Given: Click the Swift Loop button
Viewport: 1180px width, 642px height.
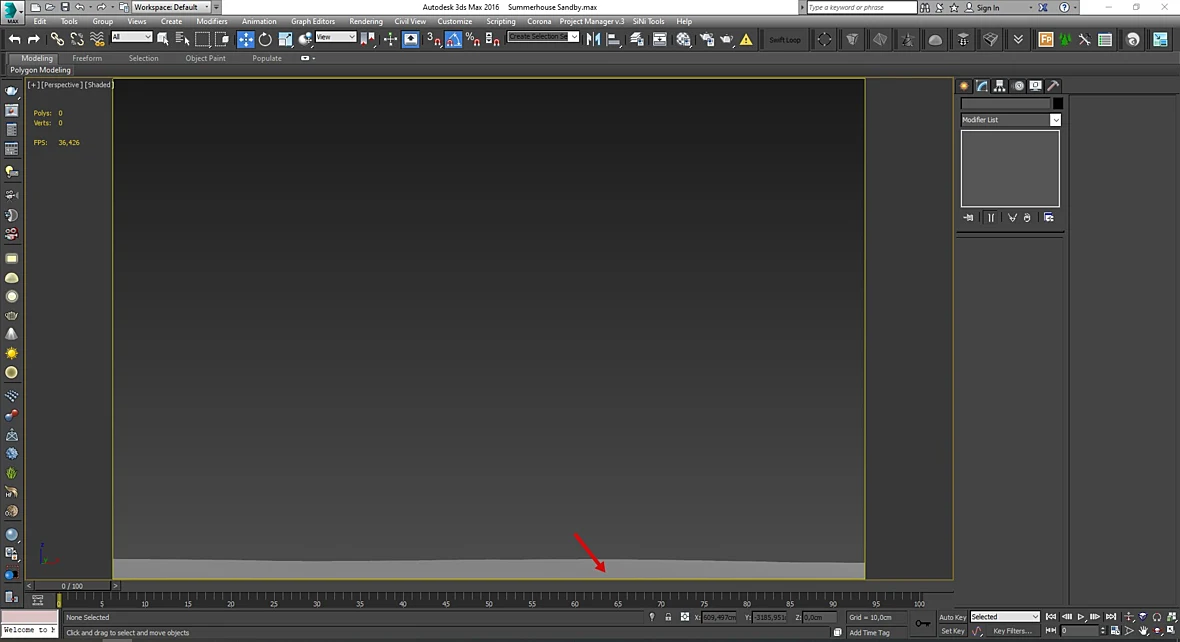Looking at the screenshot, I should [785, 40].
